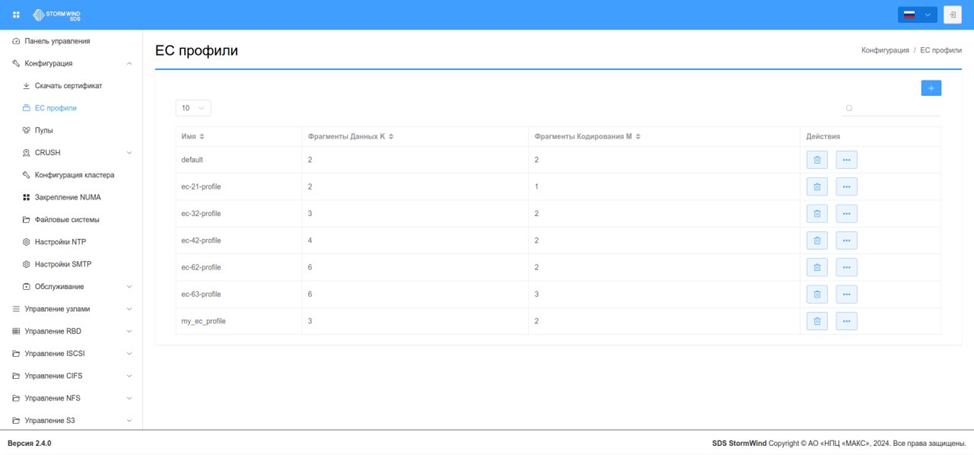Click the ec-63-profile name cell
This screenshot has width=974, height=455.
239,294
